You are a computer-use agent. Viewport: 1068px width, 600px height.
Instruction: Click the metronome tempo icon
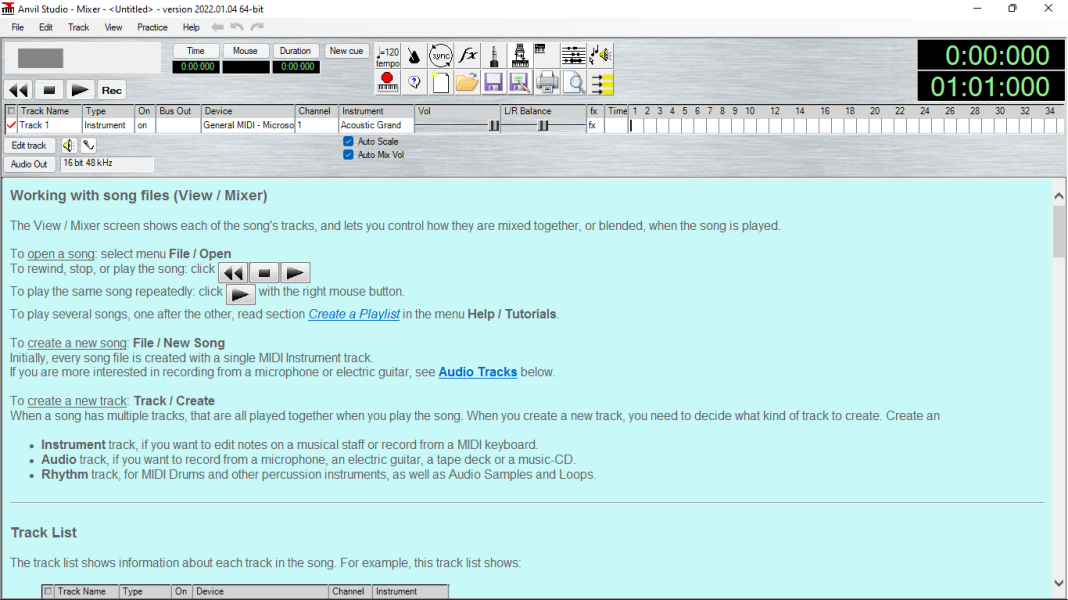pos(388,55)
